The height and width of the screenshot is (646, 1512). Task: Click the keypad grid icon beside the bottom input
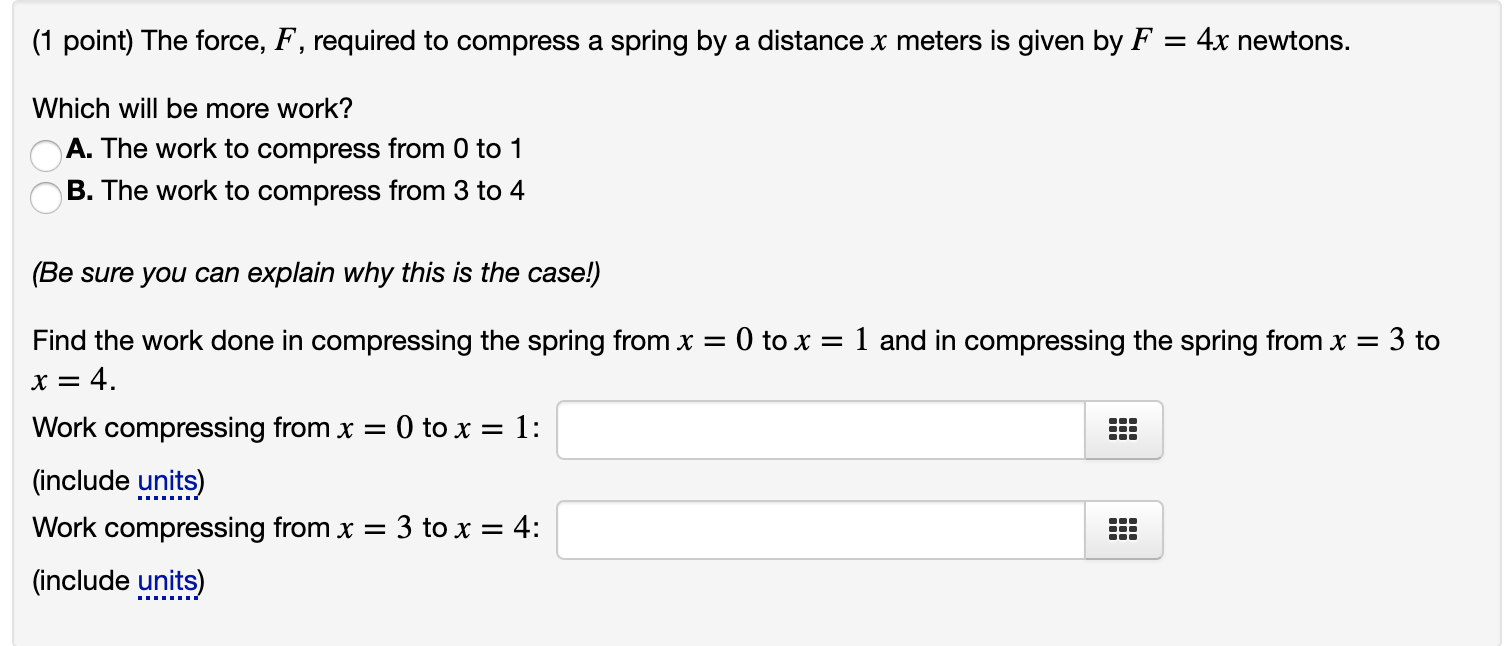[1123, 530]
